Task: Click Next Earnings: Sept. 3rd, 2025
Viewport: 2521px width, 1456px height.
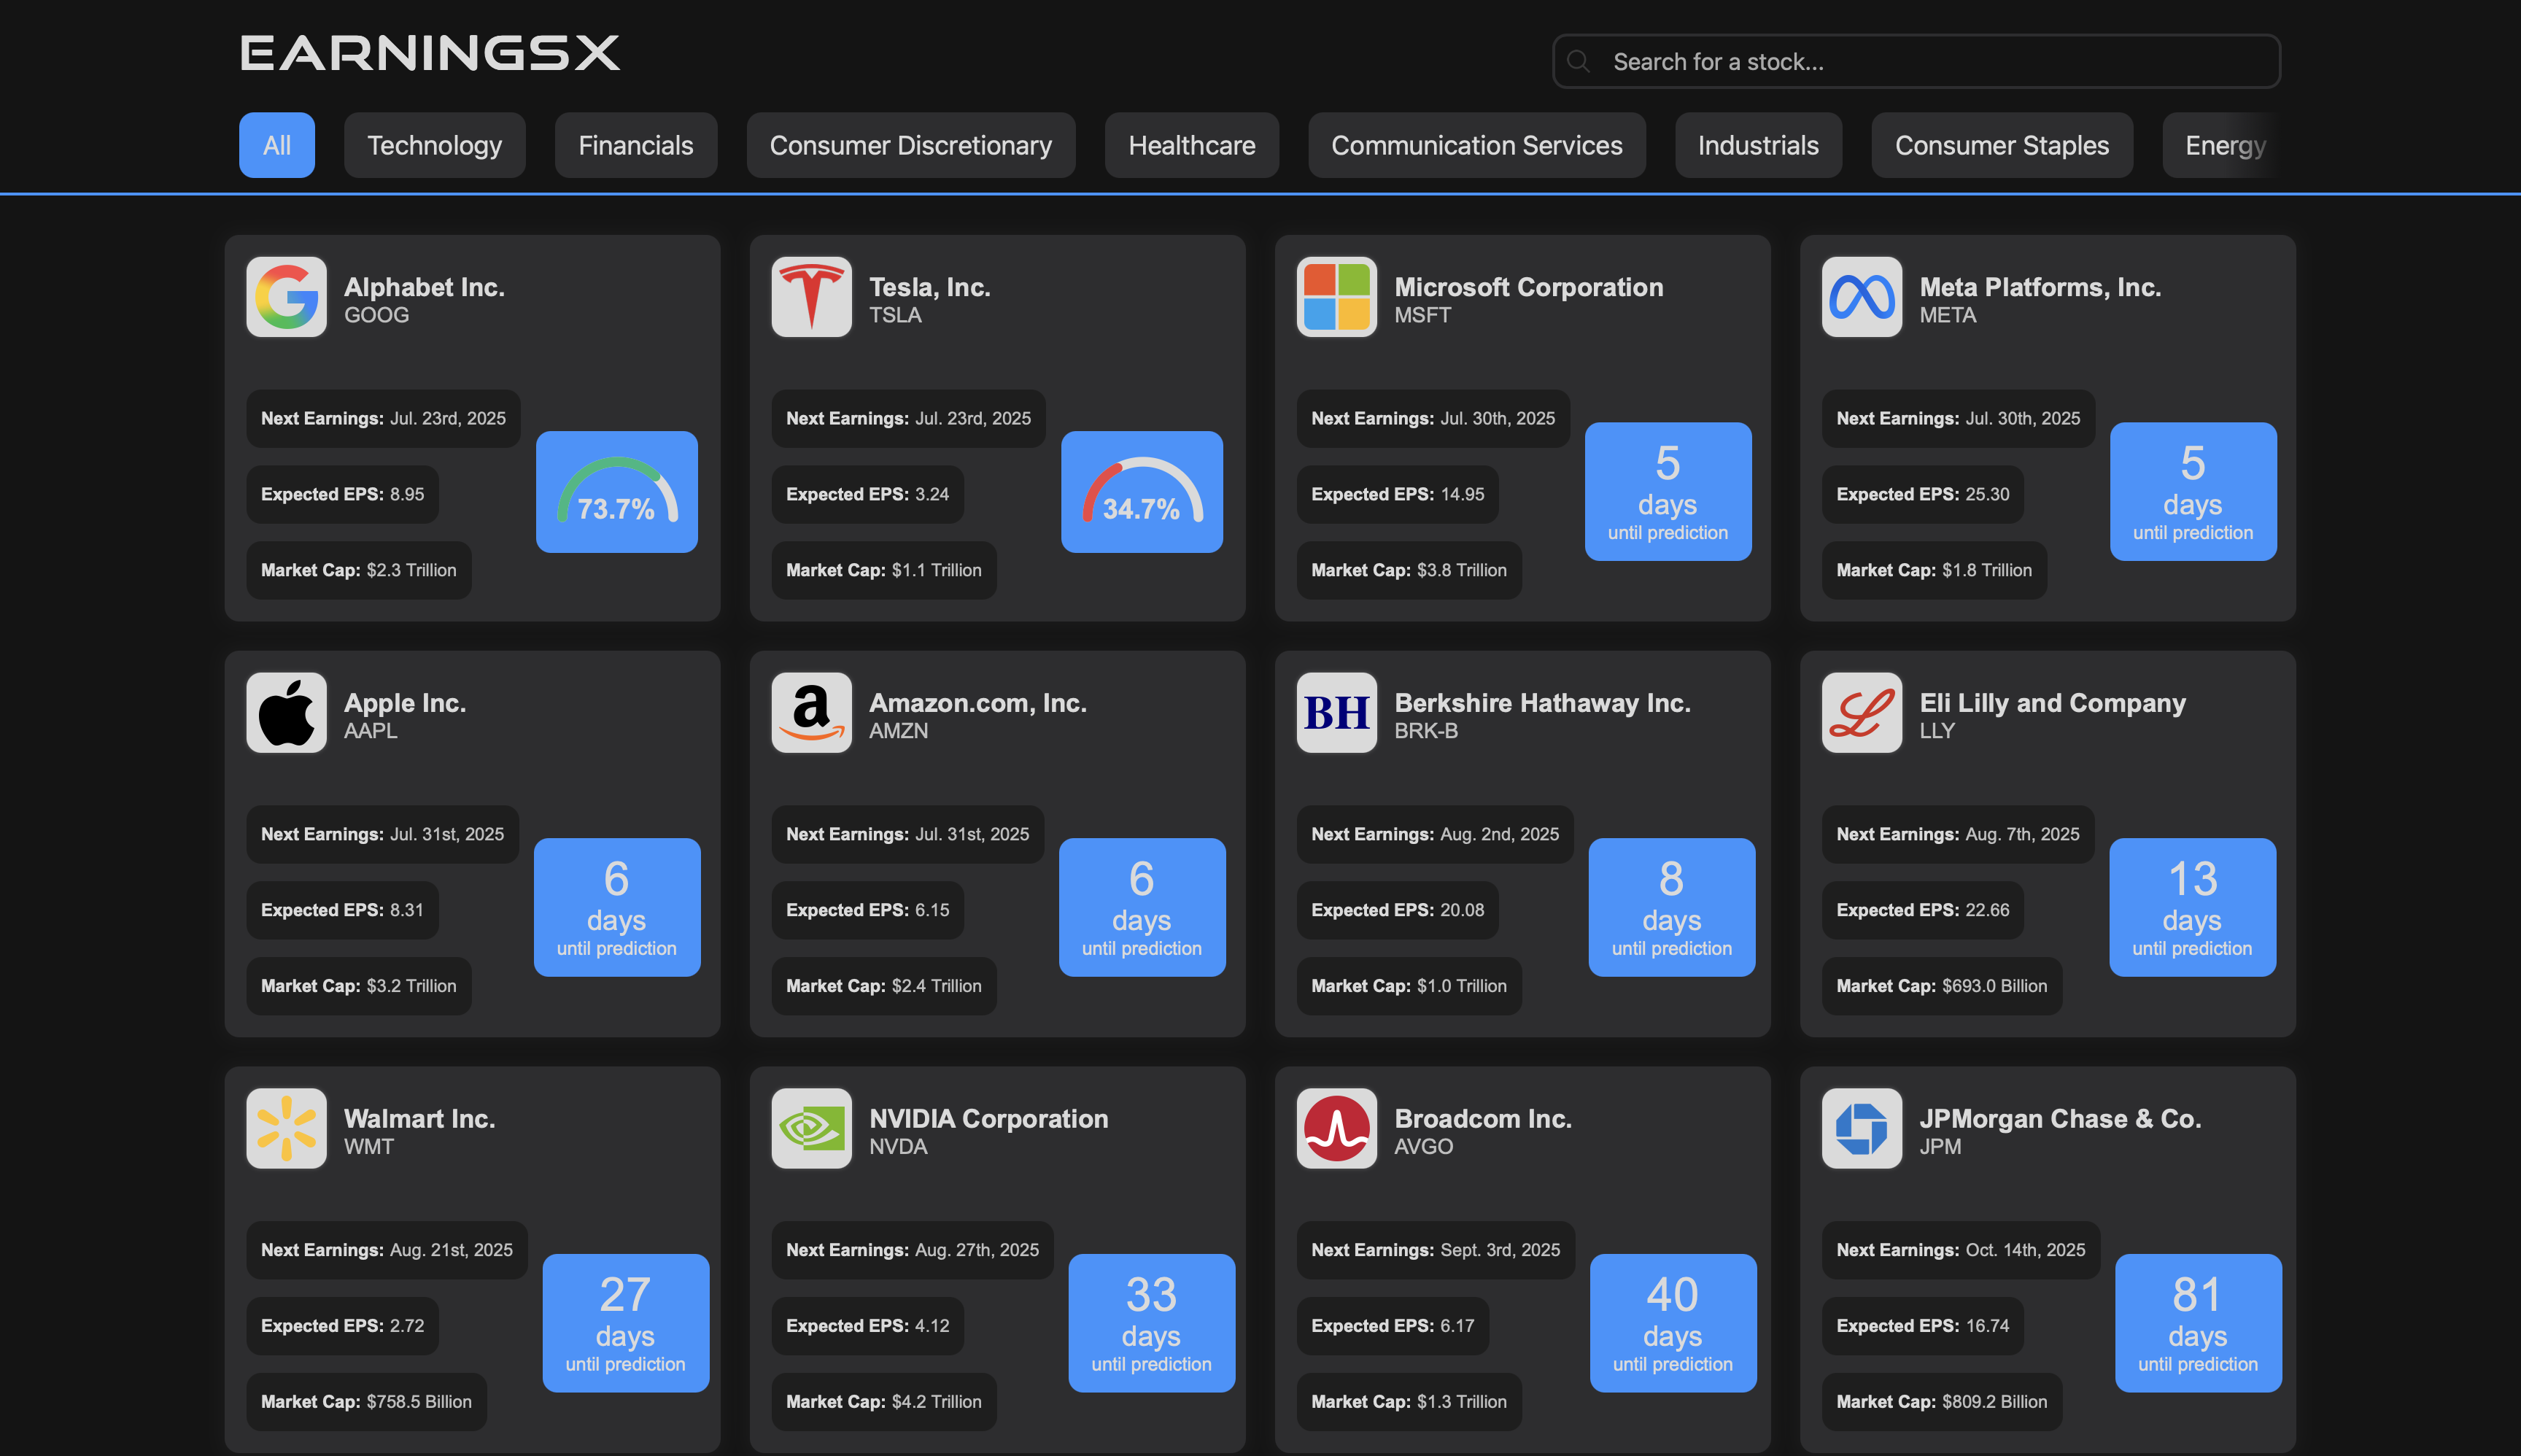Action: coord(1435,1250)
